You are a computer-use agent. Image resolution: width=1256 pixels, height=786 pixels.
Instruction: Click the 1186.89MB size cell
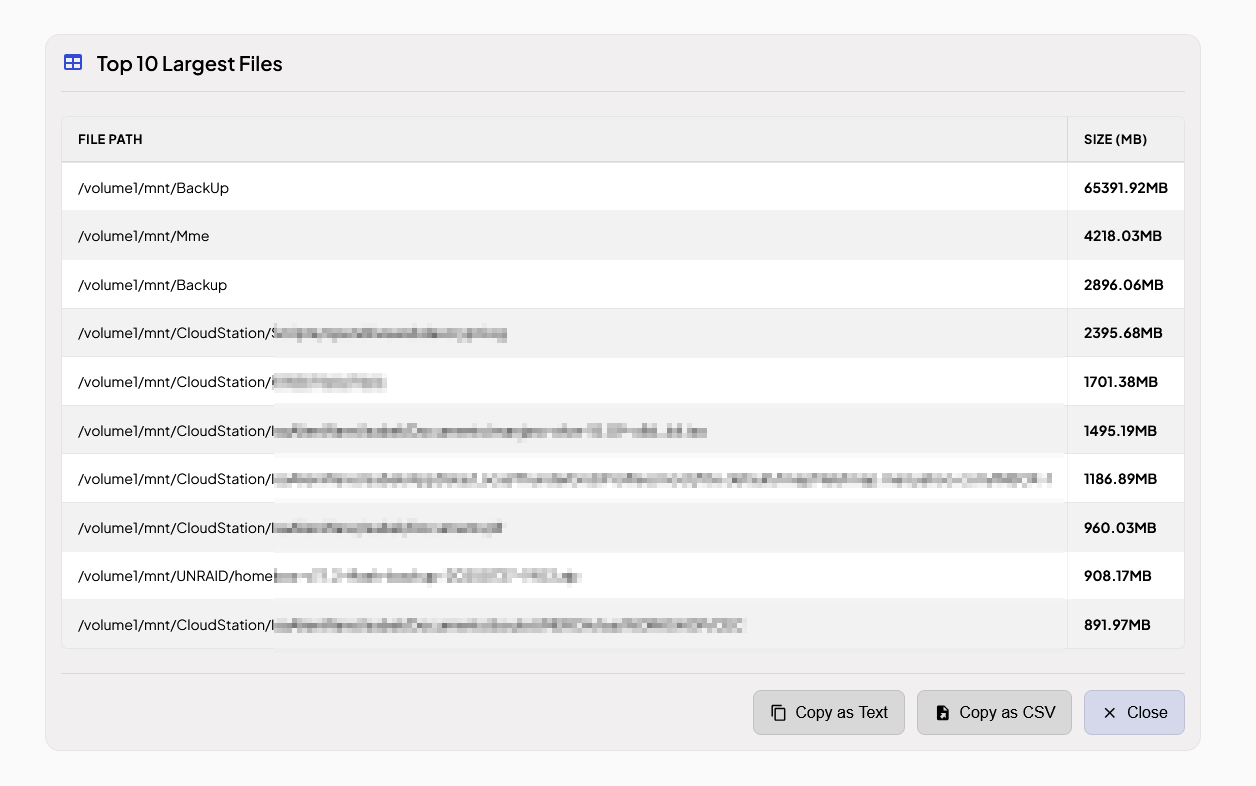1126,478
